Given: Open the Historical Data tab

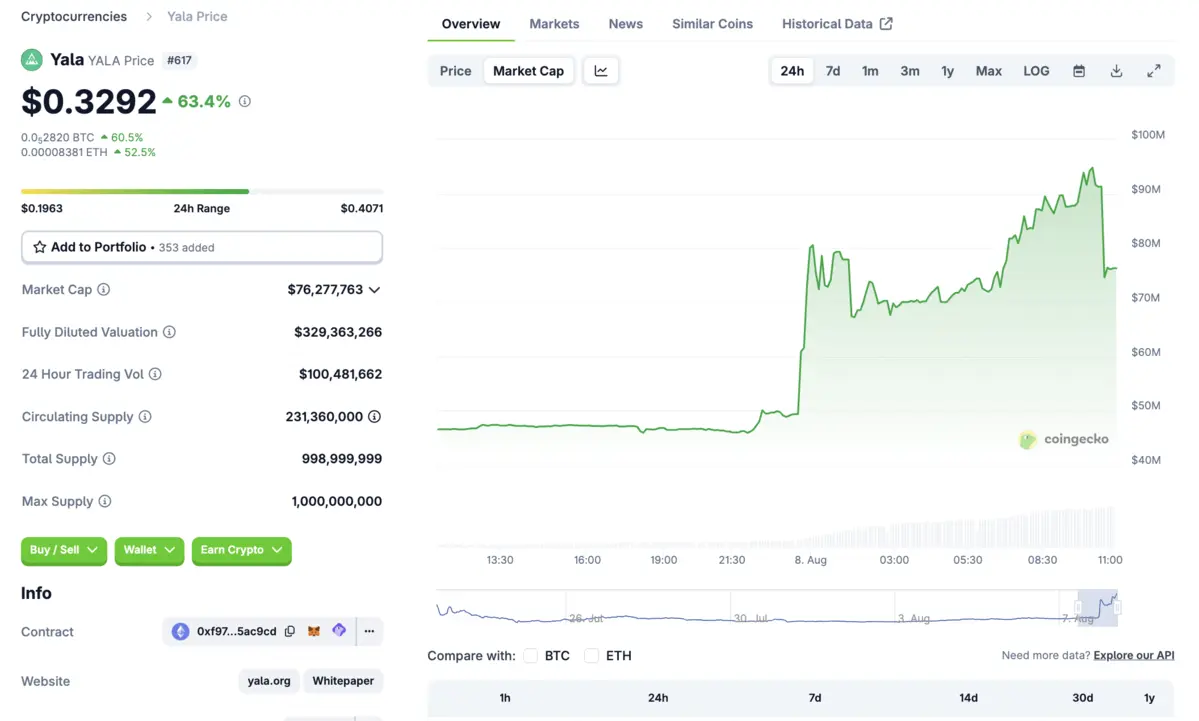Looking at the screenshot, I should pyautogui.click(x=837, y=24).
